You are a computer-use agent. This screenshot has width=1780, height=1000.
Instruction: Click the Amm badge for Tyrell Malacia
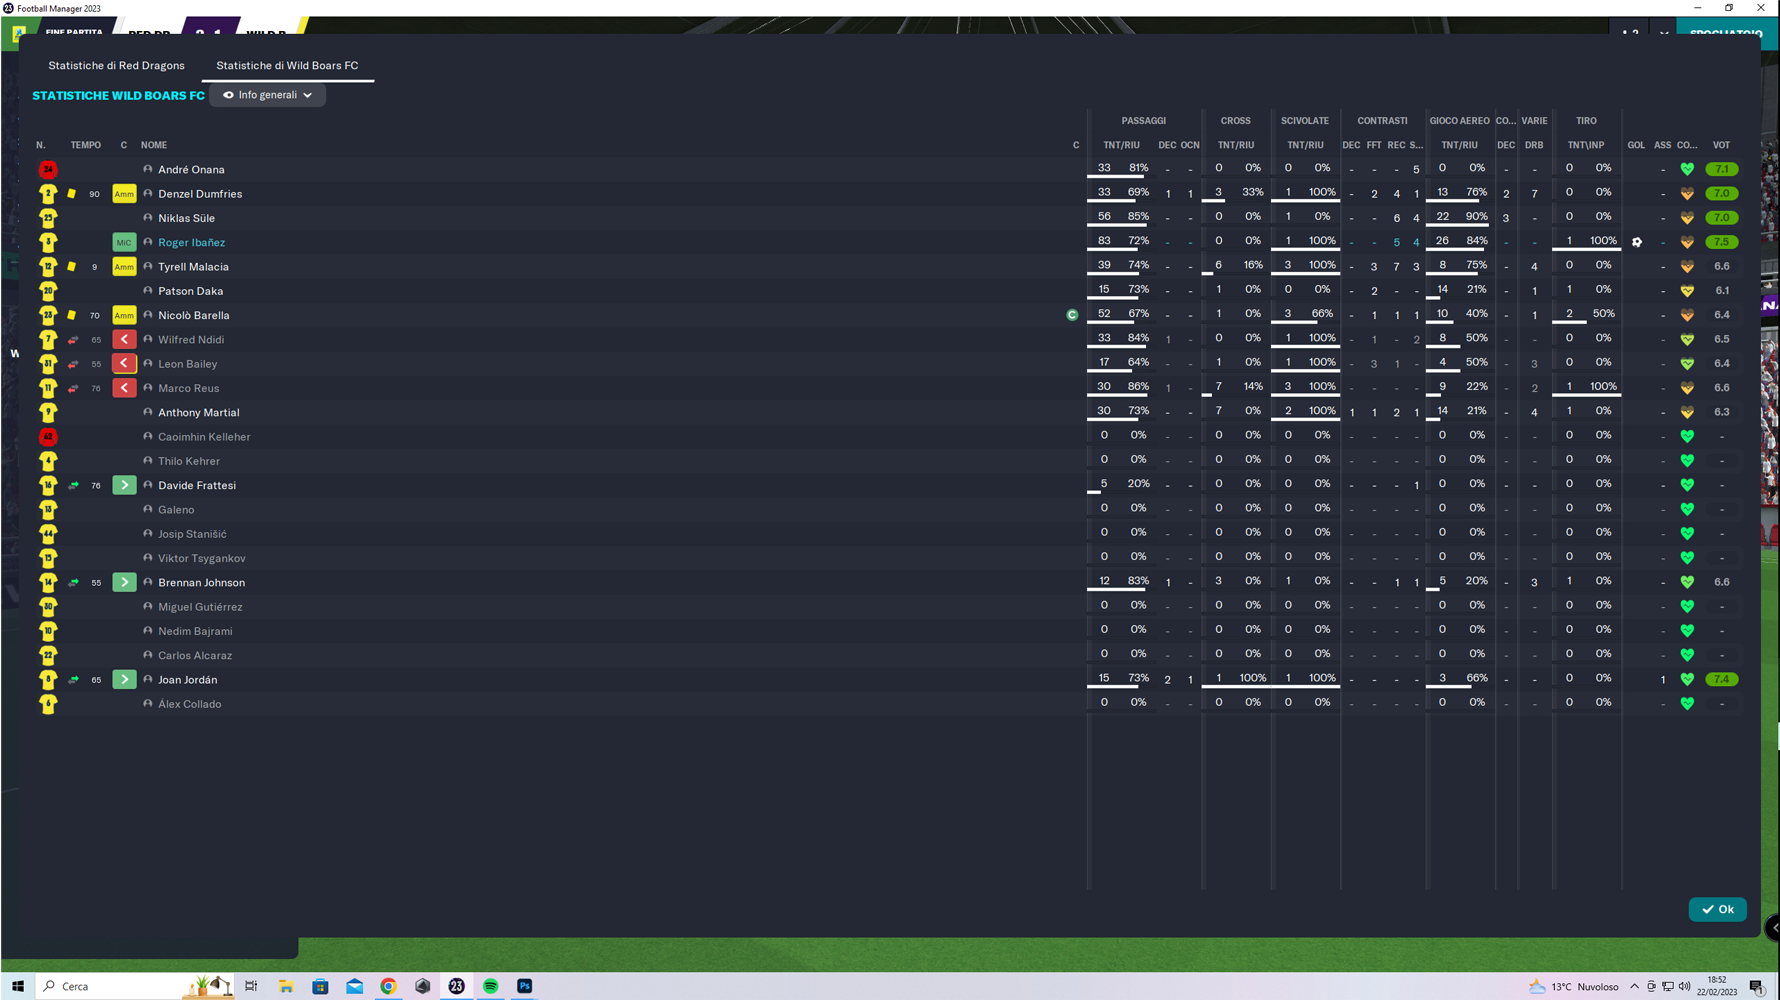point(124,267)
